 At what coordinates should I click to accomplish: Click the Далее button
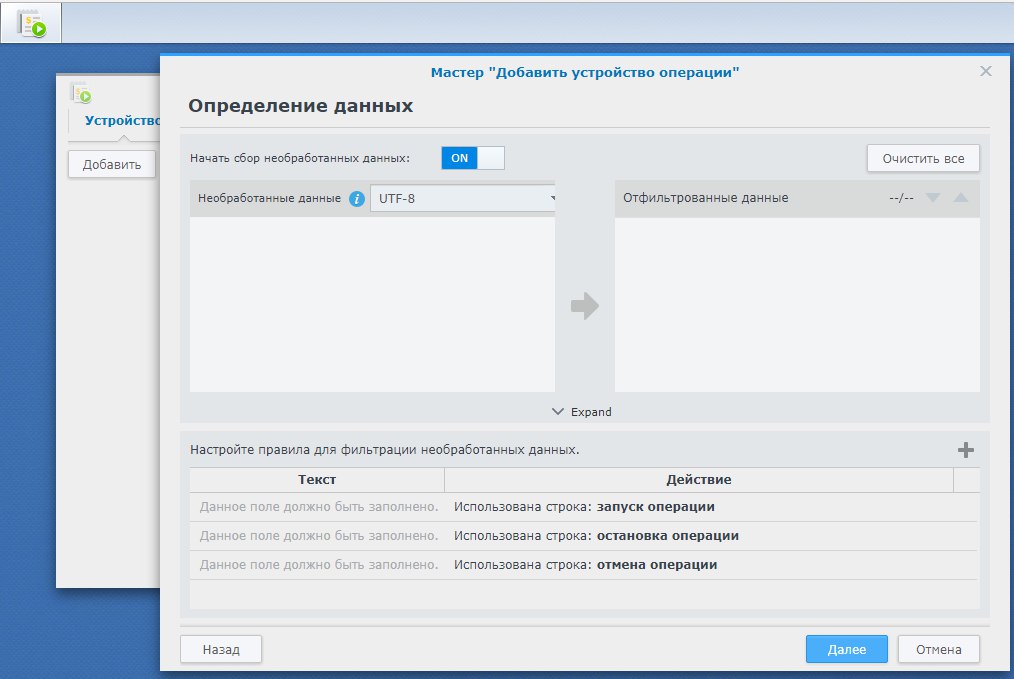[x=847, y=649]
